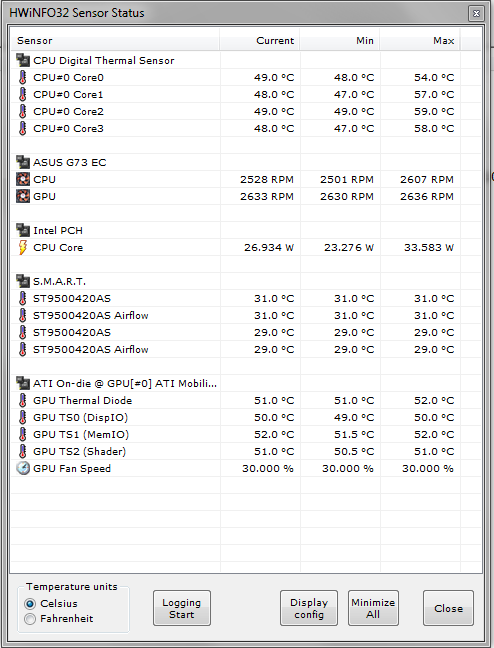Click thermometer icon of 31.0 °C ST9500420AS Airflow
The height and width of the screenshot is (648, 494).
(x=23, y=315)
